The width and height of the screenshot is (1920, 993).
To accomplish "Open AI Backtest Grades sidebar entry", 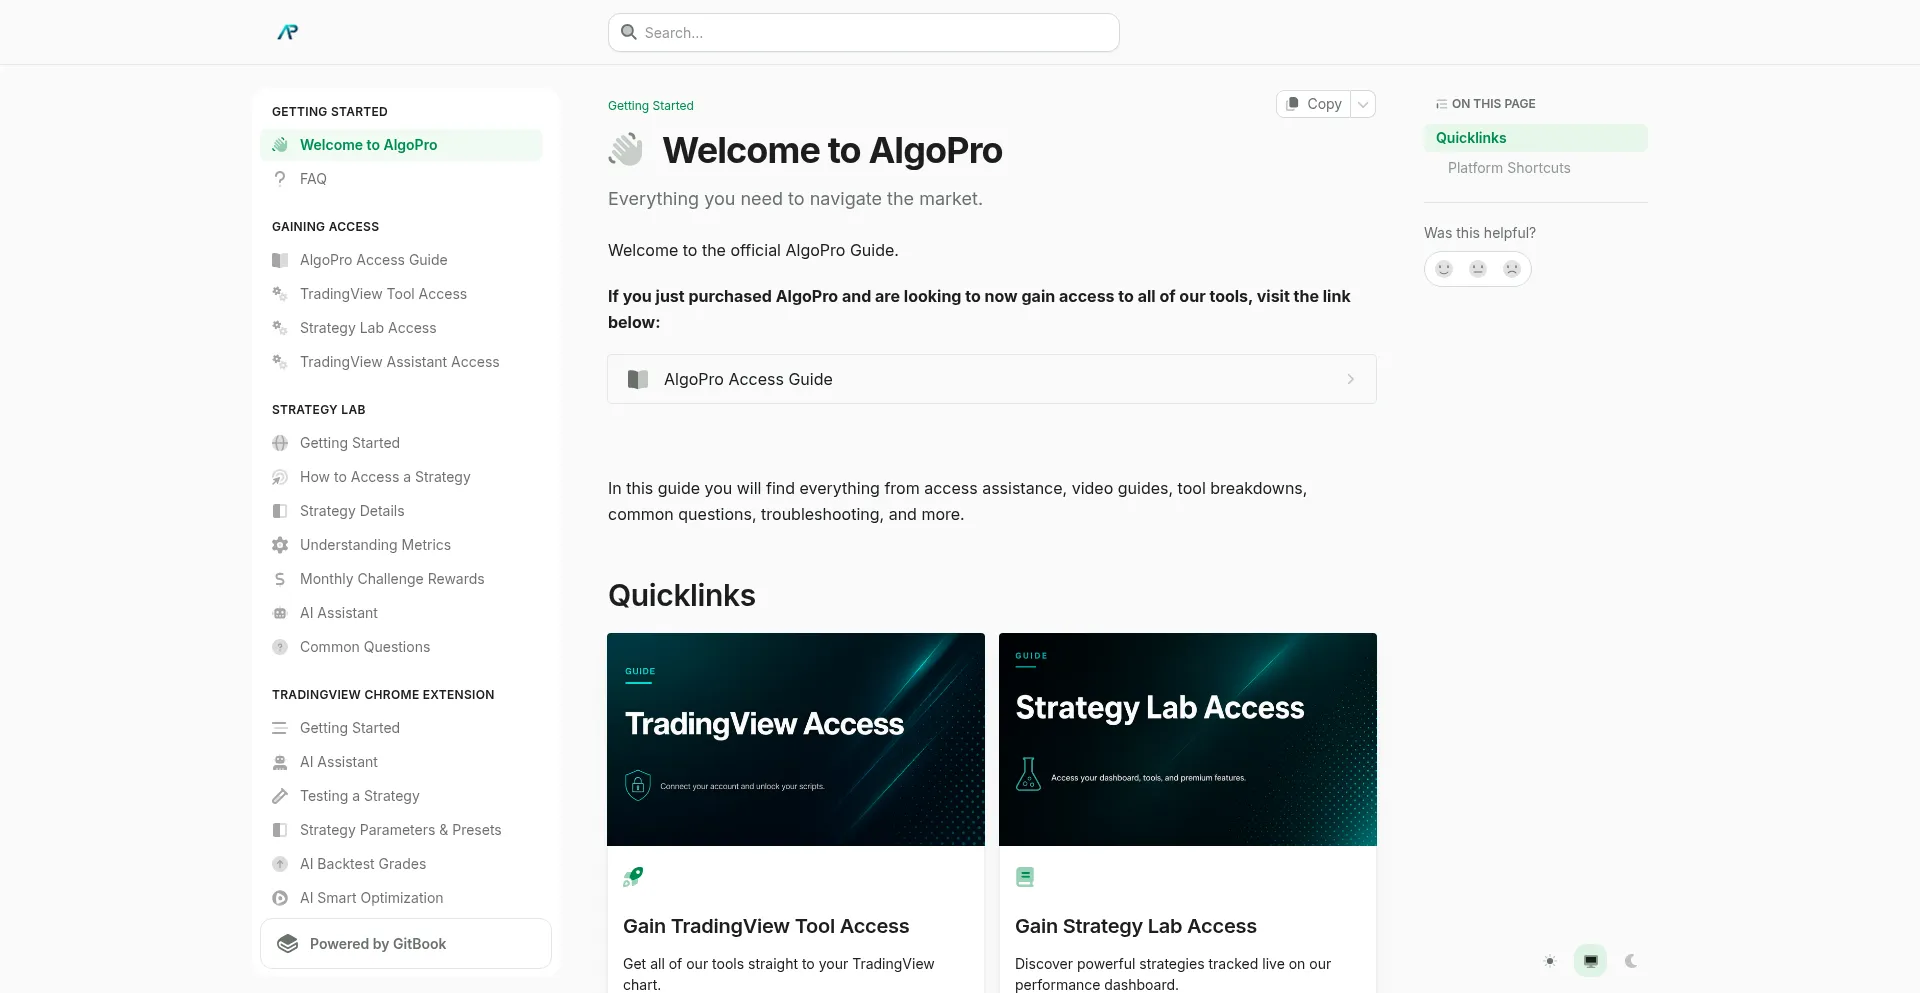I will tap(401, 864).
